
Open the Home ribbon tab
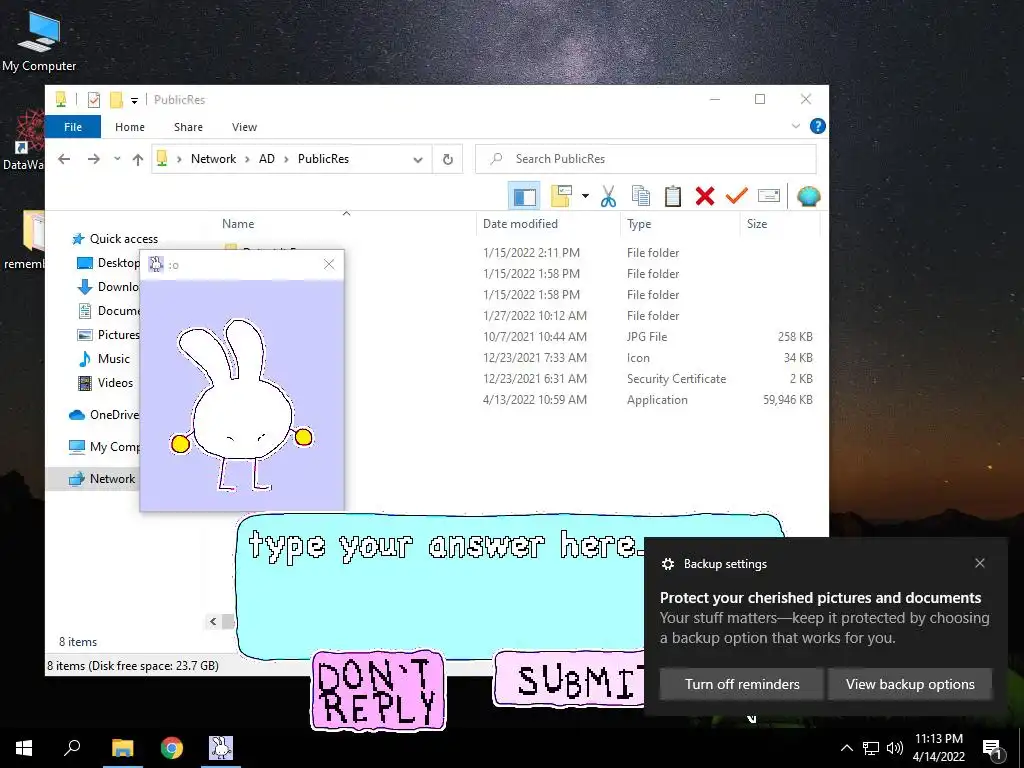[x=130, y=127]
